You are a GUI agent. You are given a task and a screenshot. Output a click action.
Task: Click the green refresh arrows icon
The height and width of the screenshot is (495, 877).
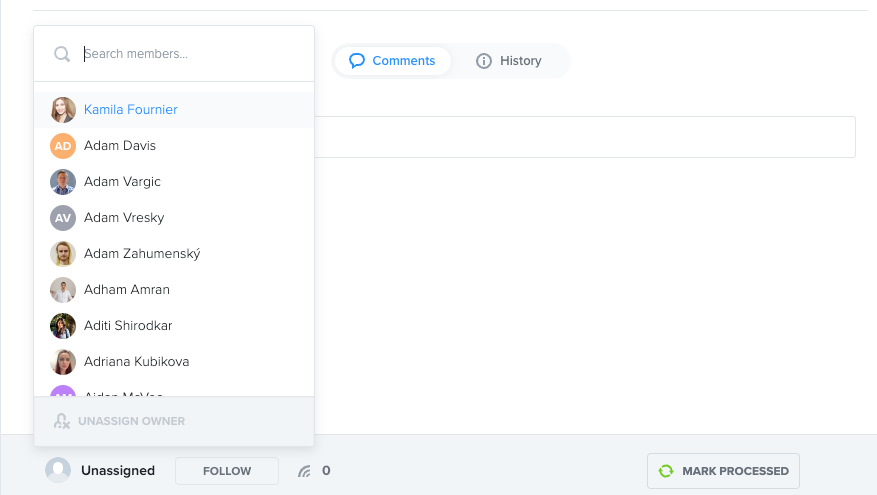[x=666, y=471]
